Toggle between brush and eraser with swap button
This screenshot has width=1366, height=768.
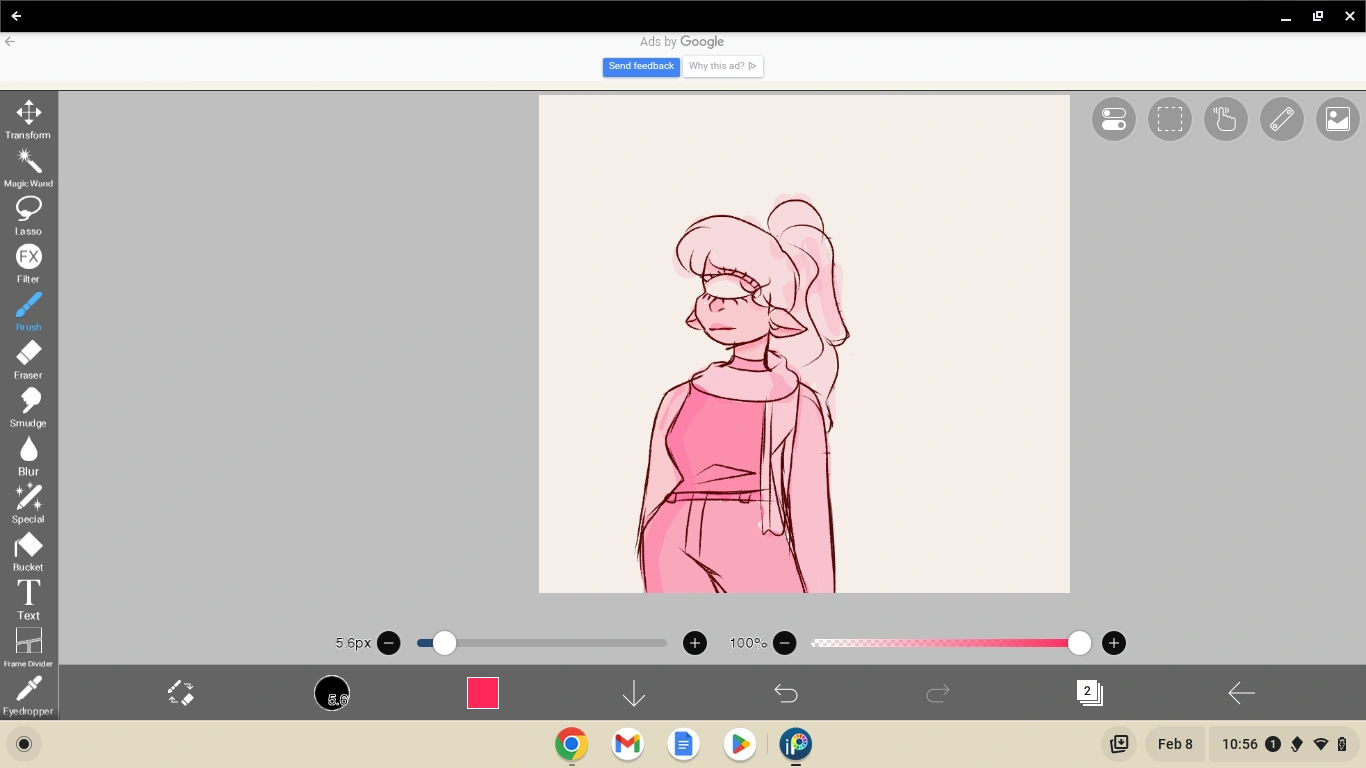tap(182, 692)
